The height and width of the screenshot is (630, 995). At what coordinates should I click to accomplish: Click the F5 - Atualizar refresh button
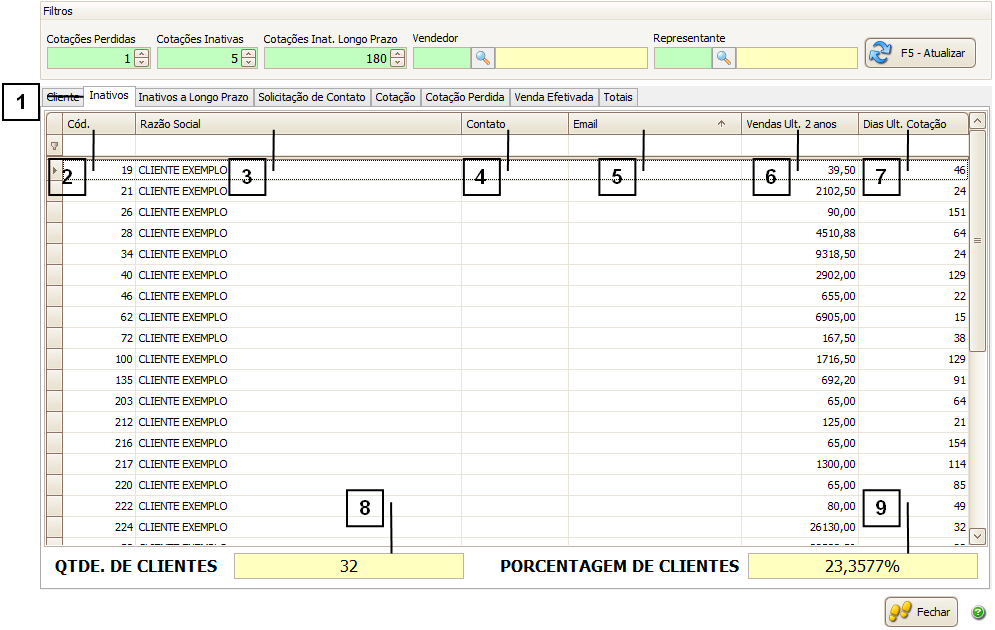920,53
